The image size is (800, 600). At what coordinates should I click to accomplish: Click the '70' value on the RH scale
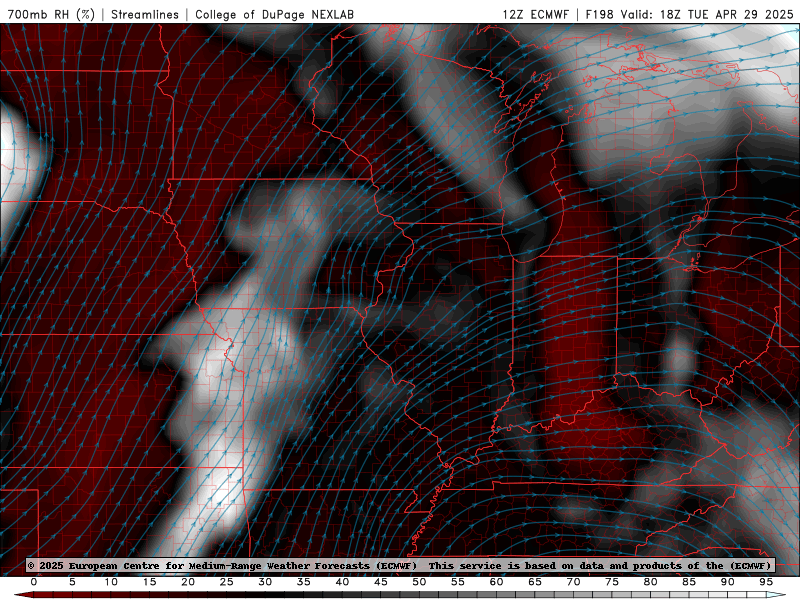(573, 582)
